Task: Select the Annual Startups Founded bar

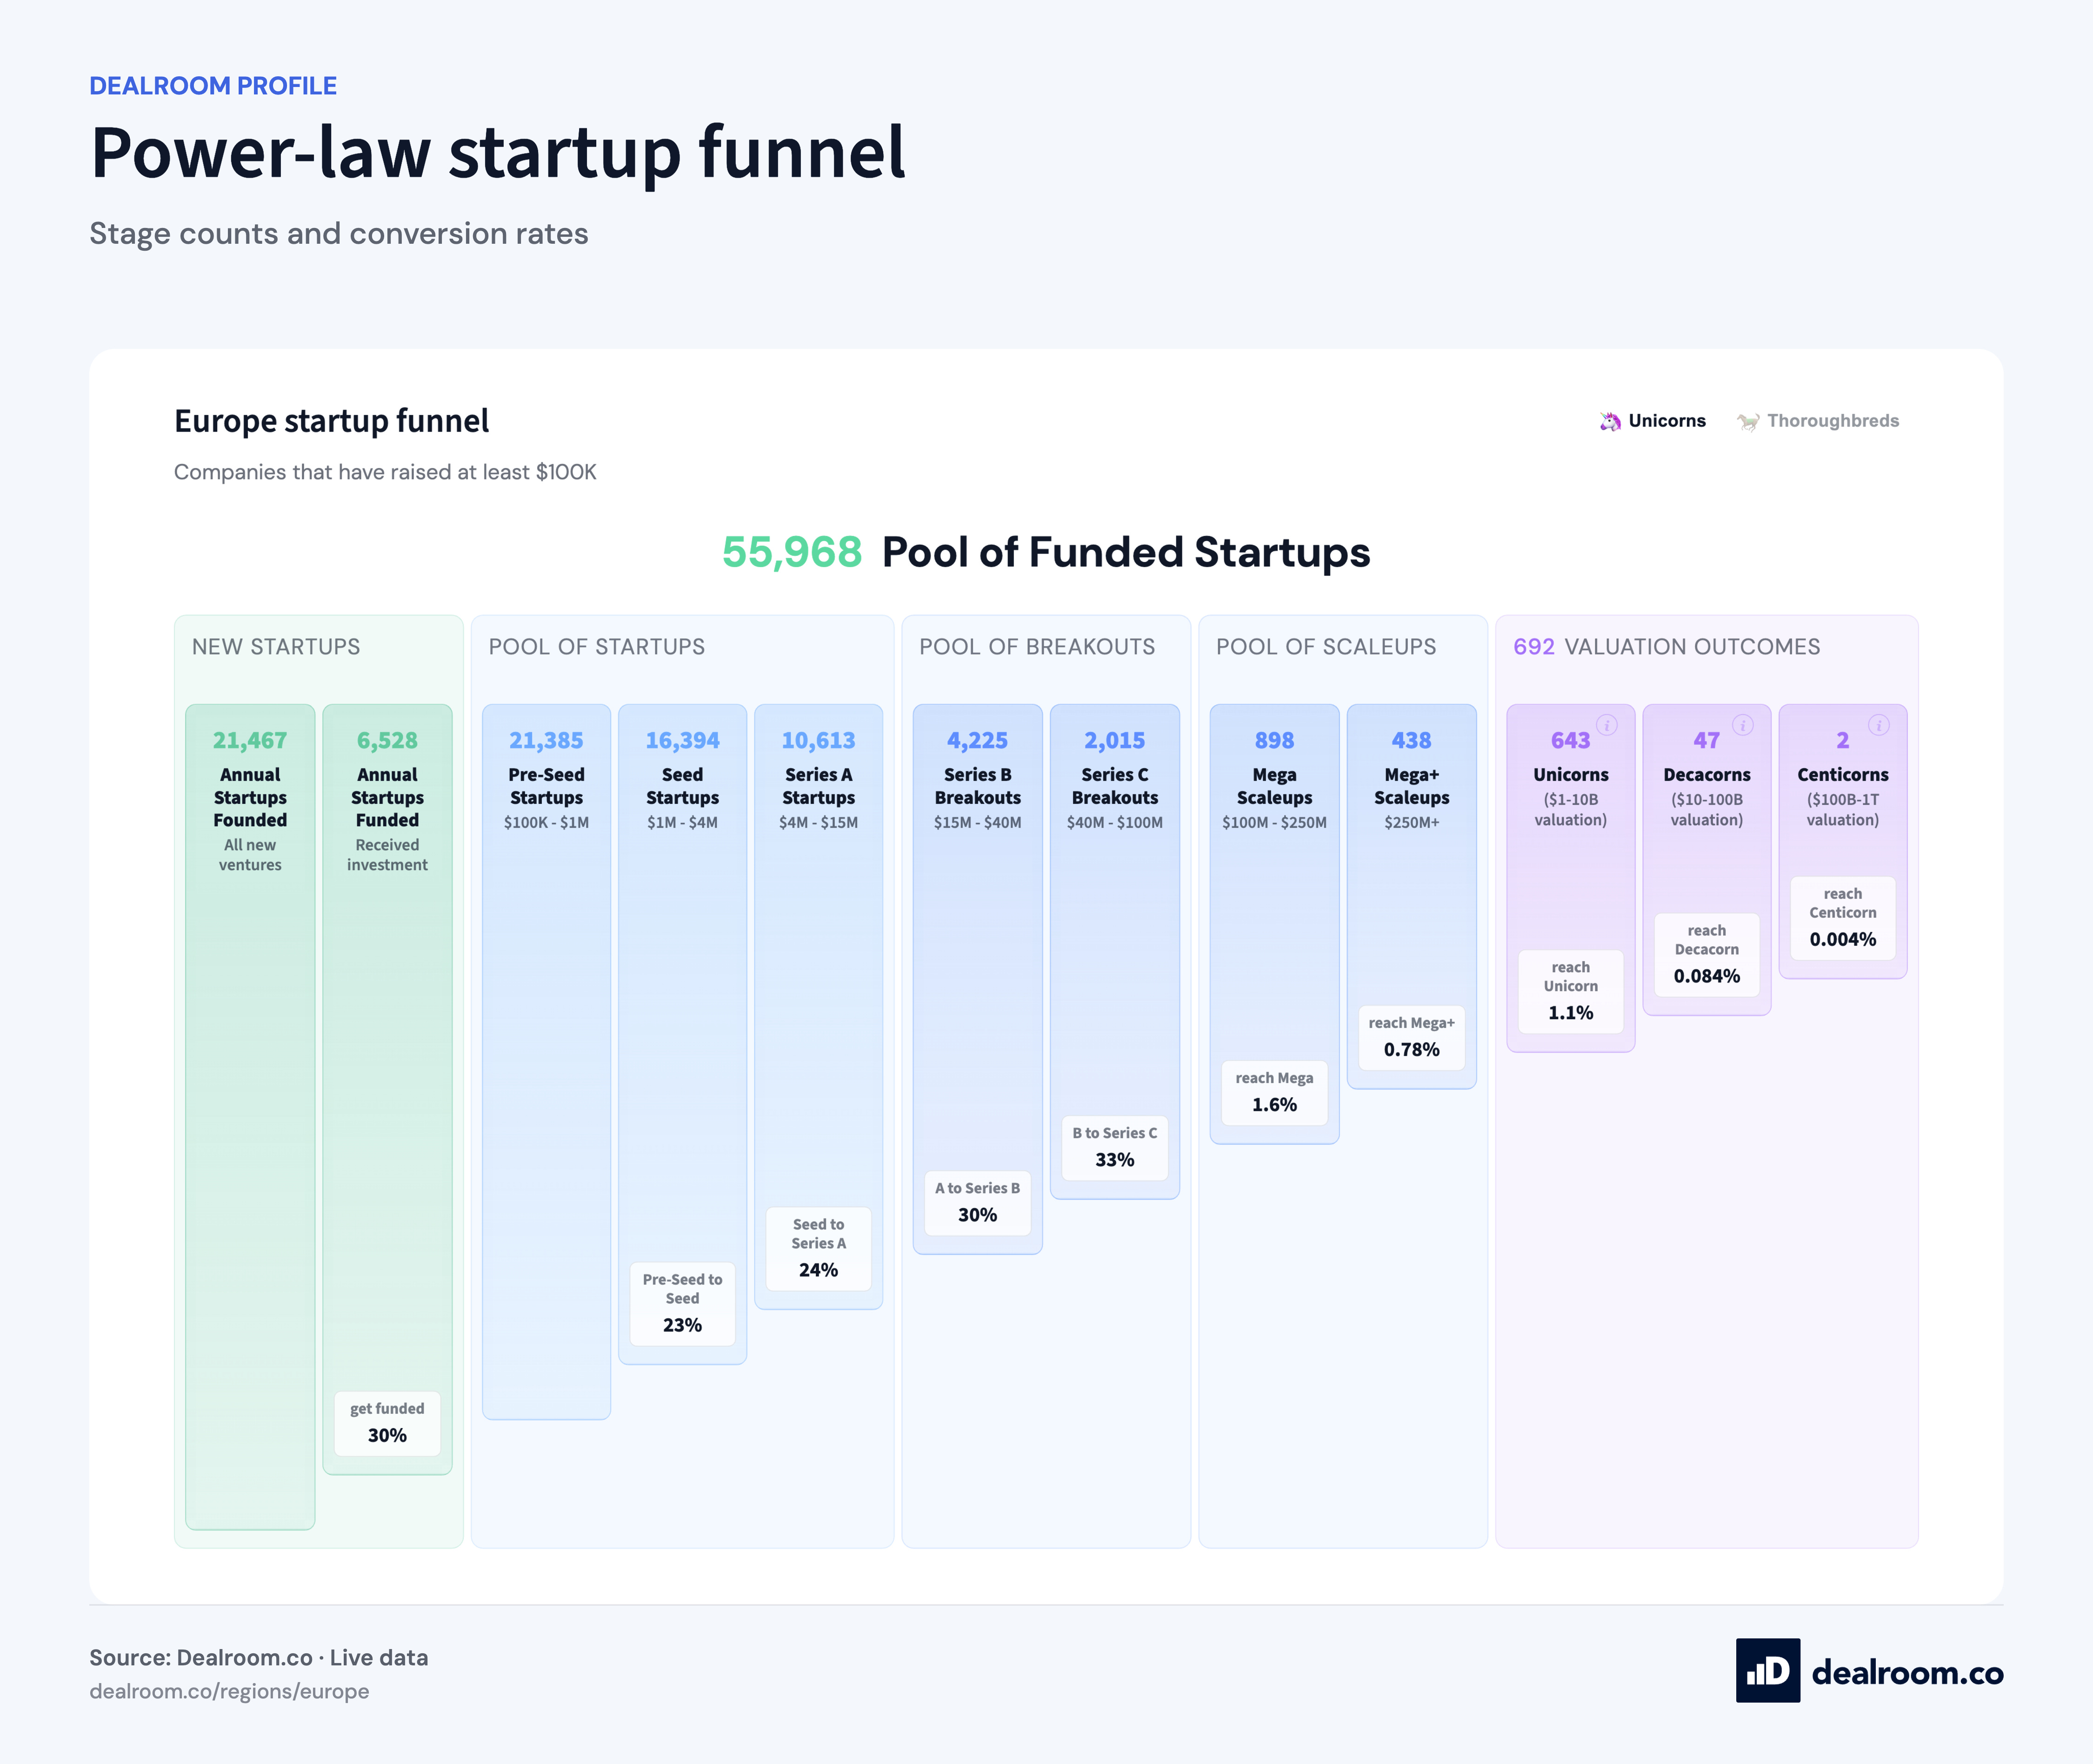Action: click(250, 1116)
